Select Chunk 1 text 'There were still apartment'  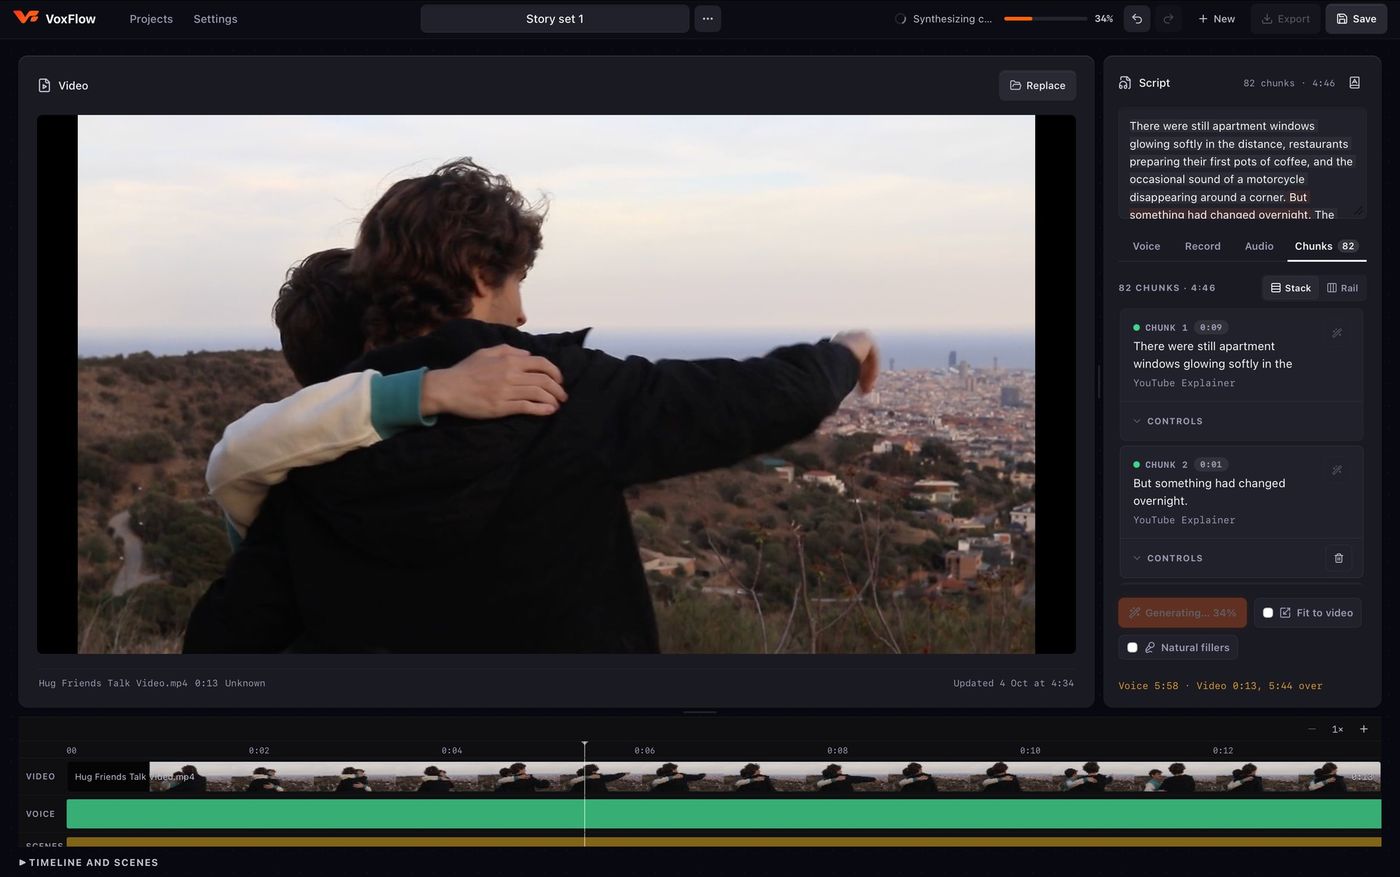click(1204, 346)
